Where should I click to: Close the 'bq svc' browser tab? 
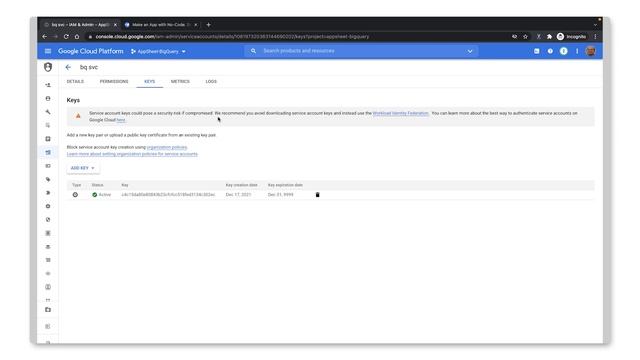click(115, 25)
